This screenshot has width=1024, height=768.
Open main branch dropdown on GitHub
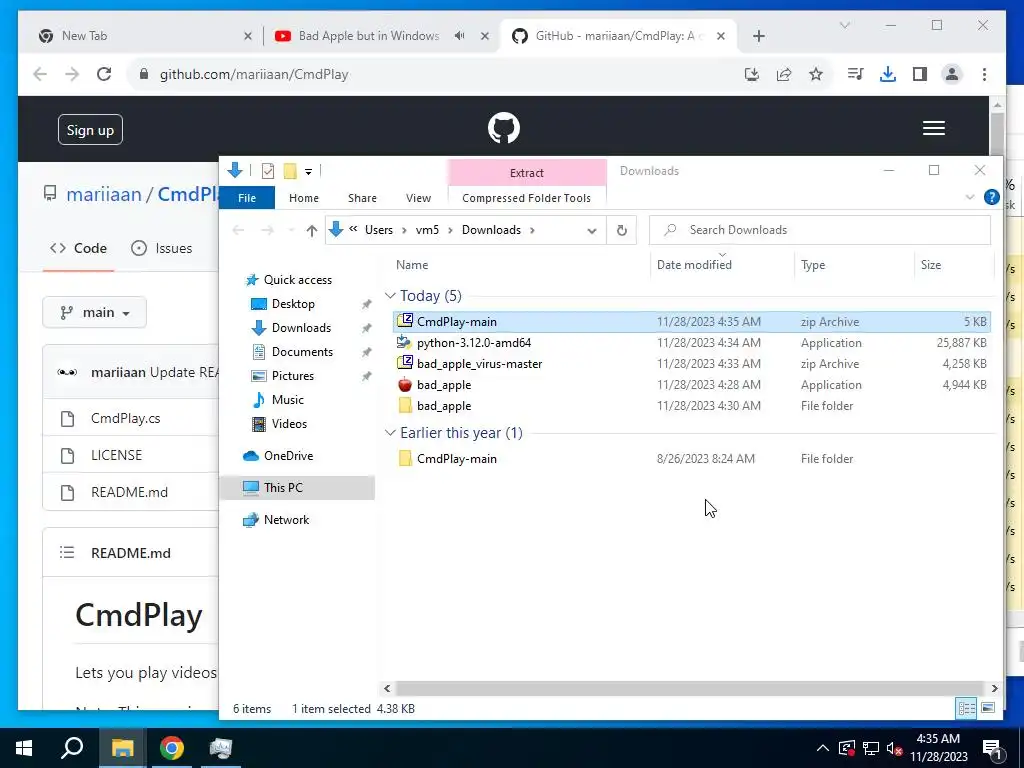click(95, 313)
